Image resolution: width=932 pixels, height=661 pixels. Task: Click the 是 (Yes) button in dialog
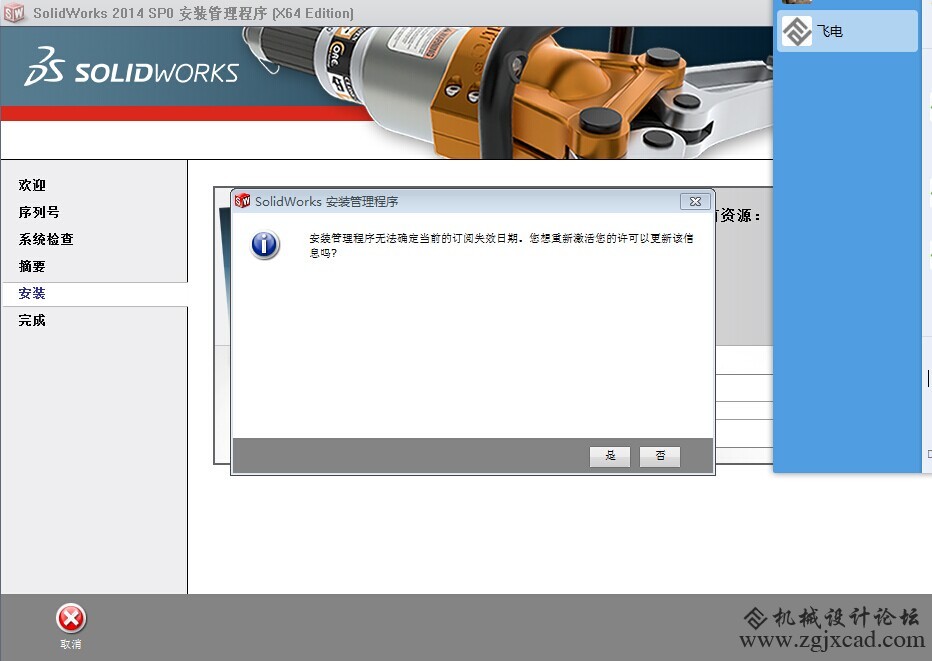(610, 456)
